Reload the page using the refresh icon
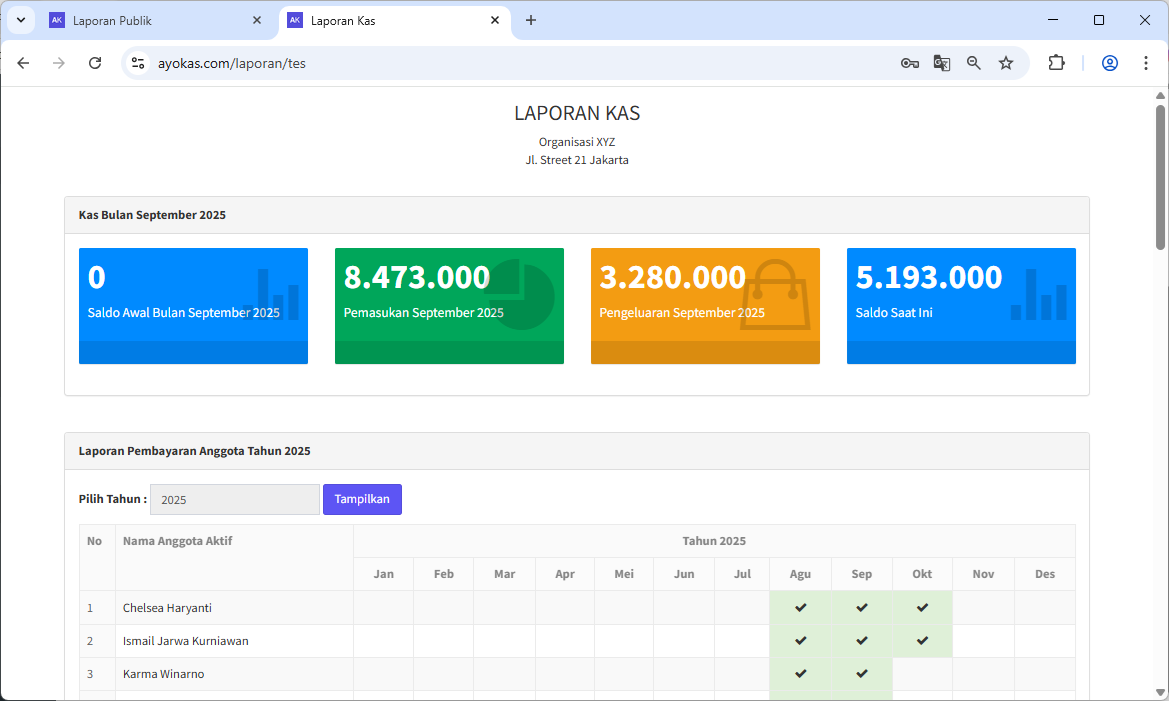The image size is (1169, 701). pos(95,63)
